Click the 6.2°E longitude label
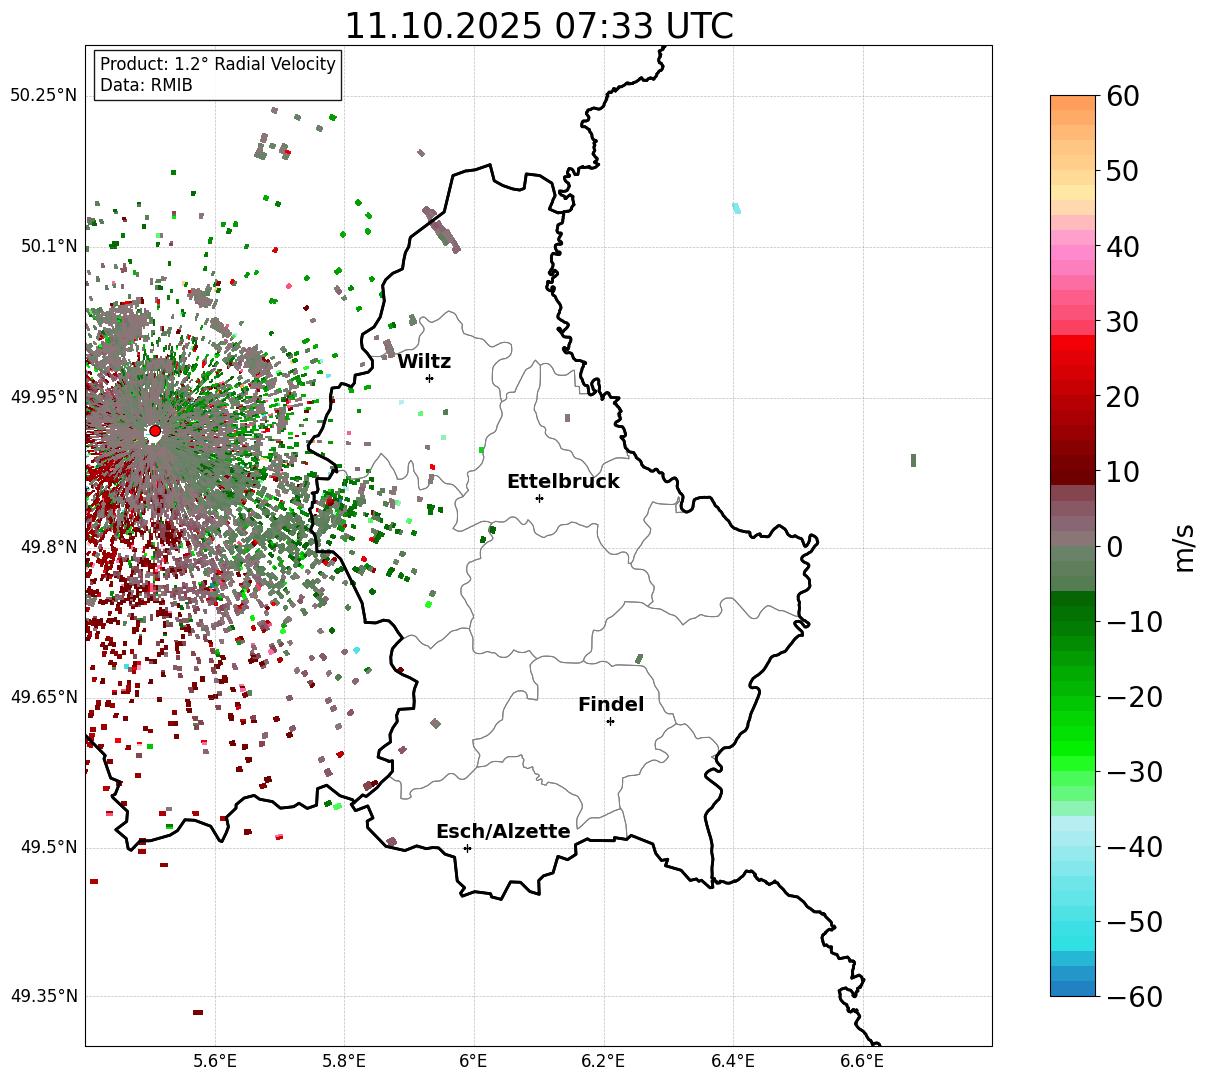Screen dimensions: 1207x1081 click(603, 1061)
